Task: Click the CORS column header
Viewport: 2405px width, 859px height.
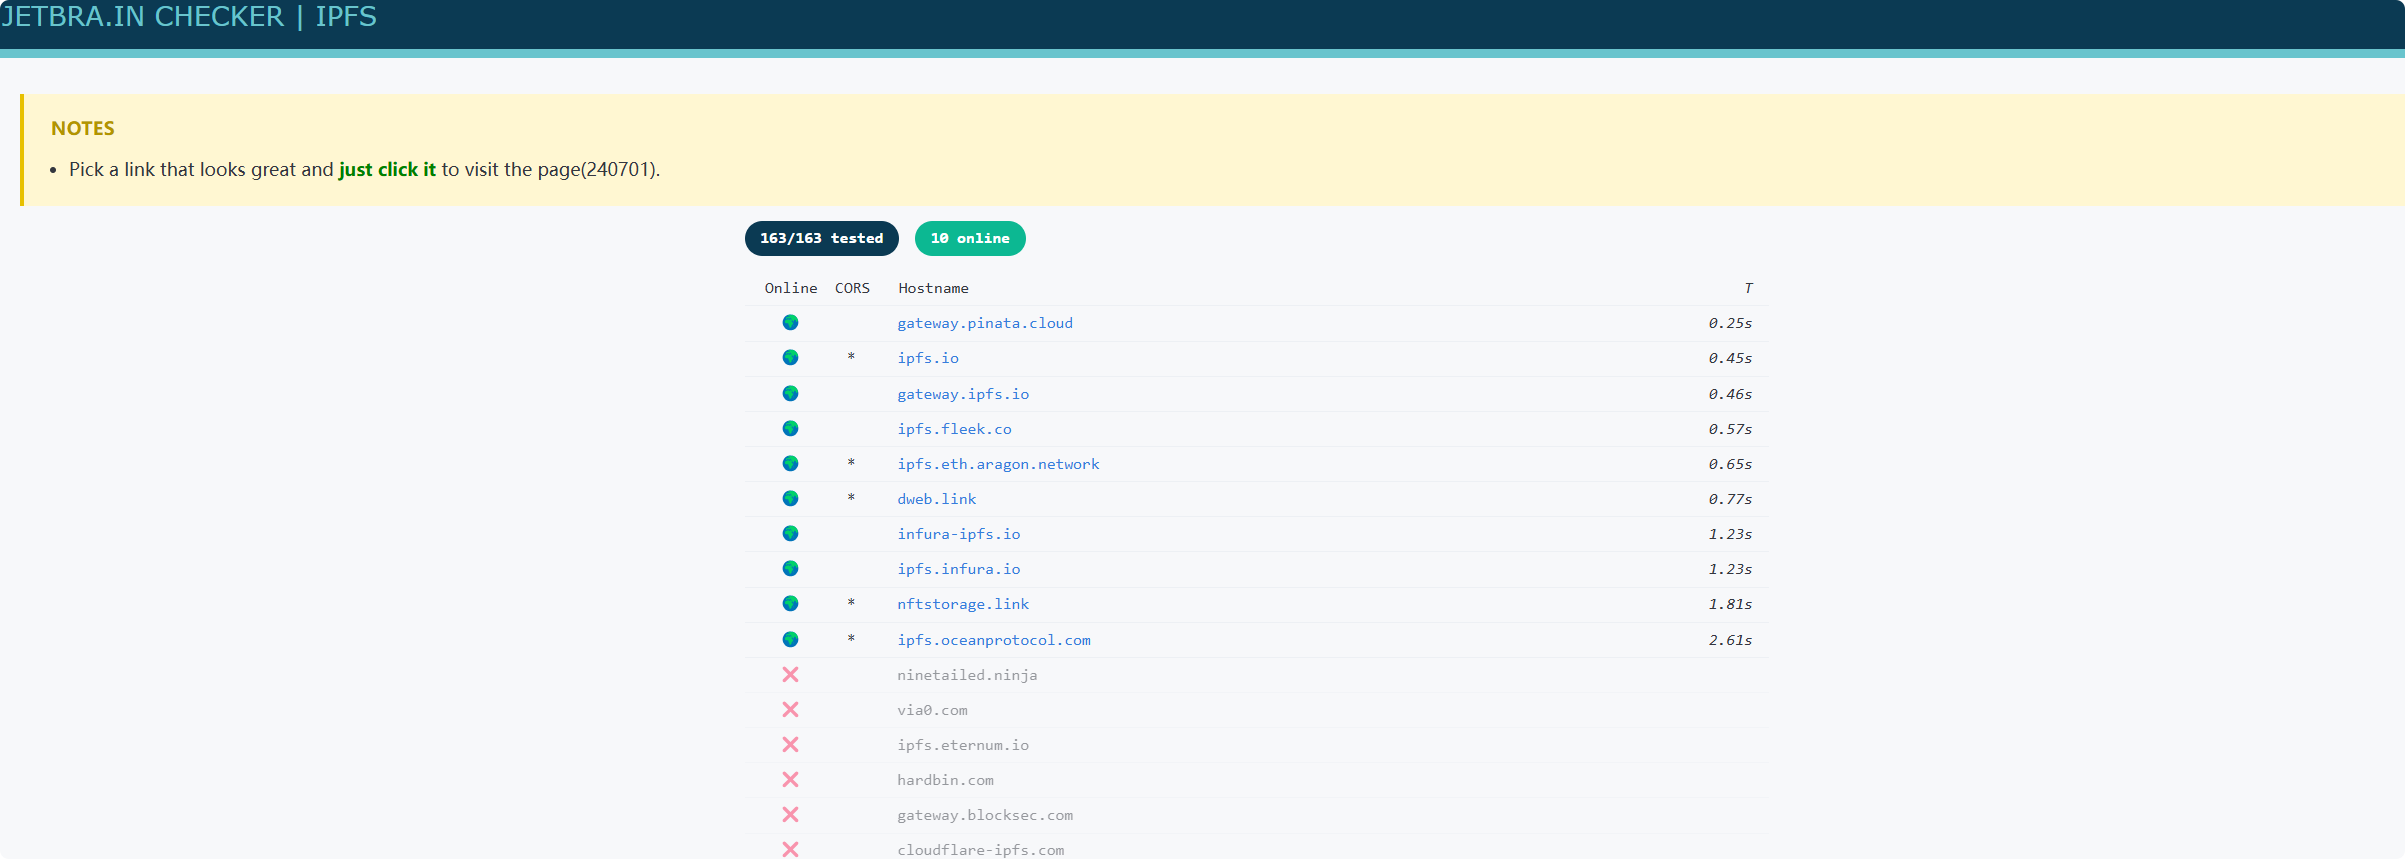Action: 852,288
